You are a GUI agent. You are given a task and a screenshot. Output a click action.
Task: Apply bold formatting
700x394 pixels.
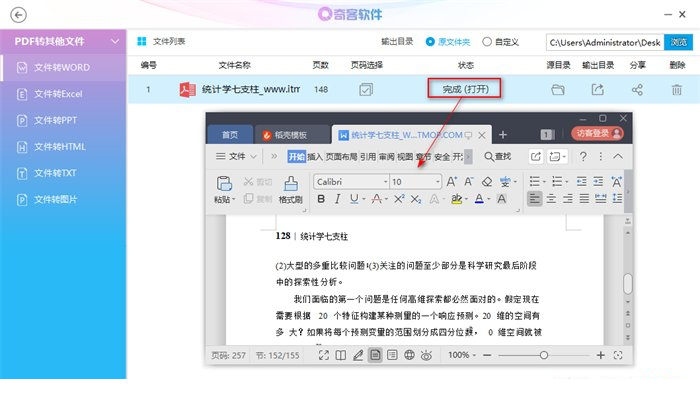click(x=321, y=199)
